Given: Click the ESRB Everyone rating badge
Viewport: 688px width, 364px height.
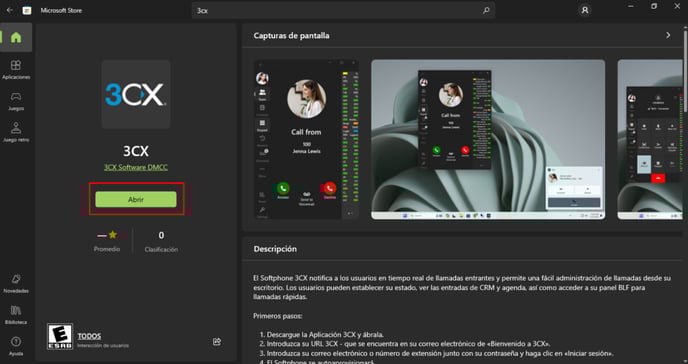Looking at the screenshot, I should 60,336.
